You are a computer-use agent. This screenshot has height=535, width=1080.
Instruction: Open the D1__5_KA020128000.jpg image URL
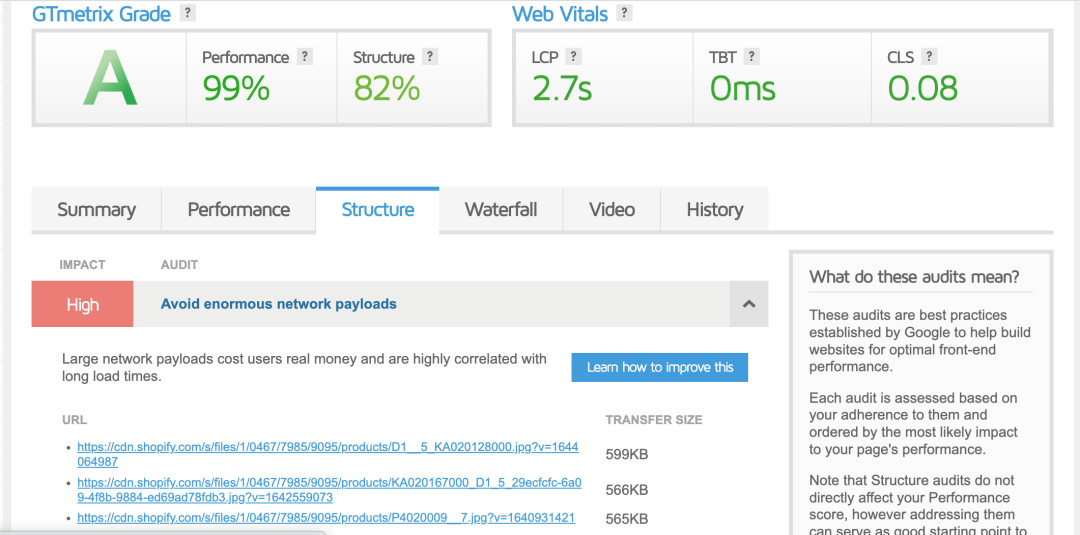[328, 454]
